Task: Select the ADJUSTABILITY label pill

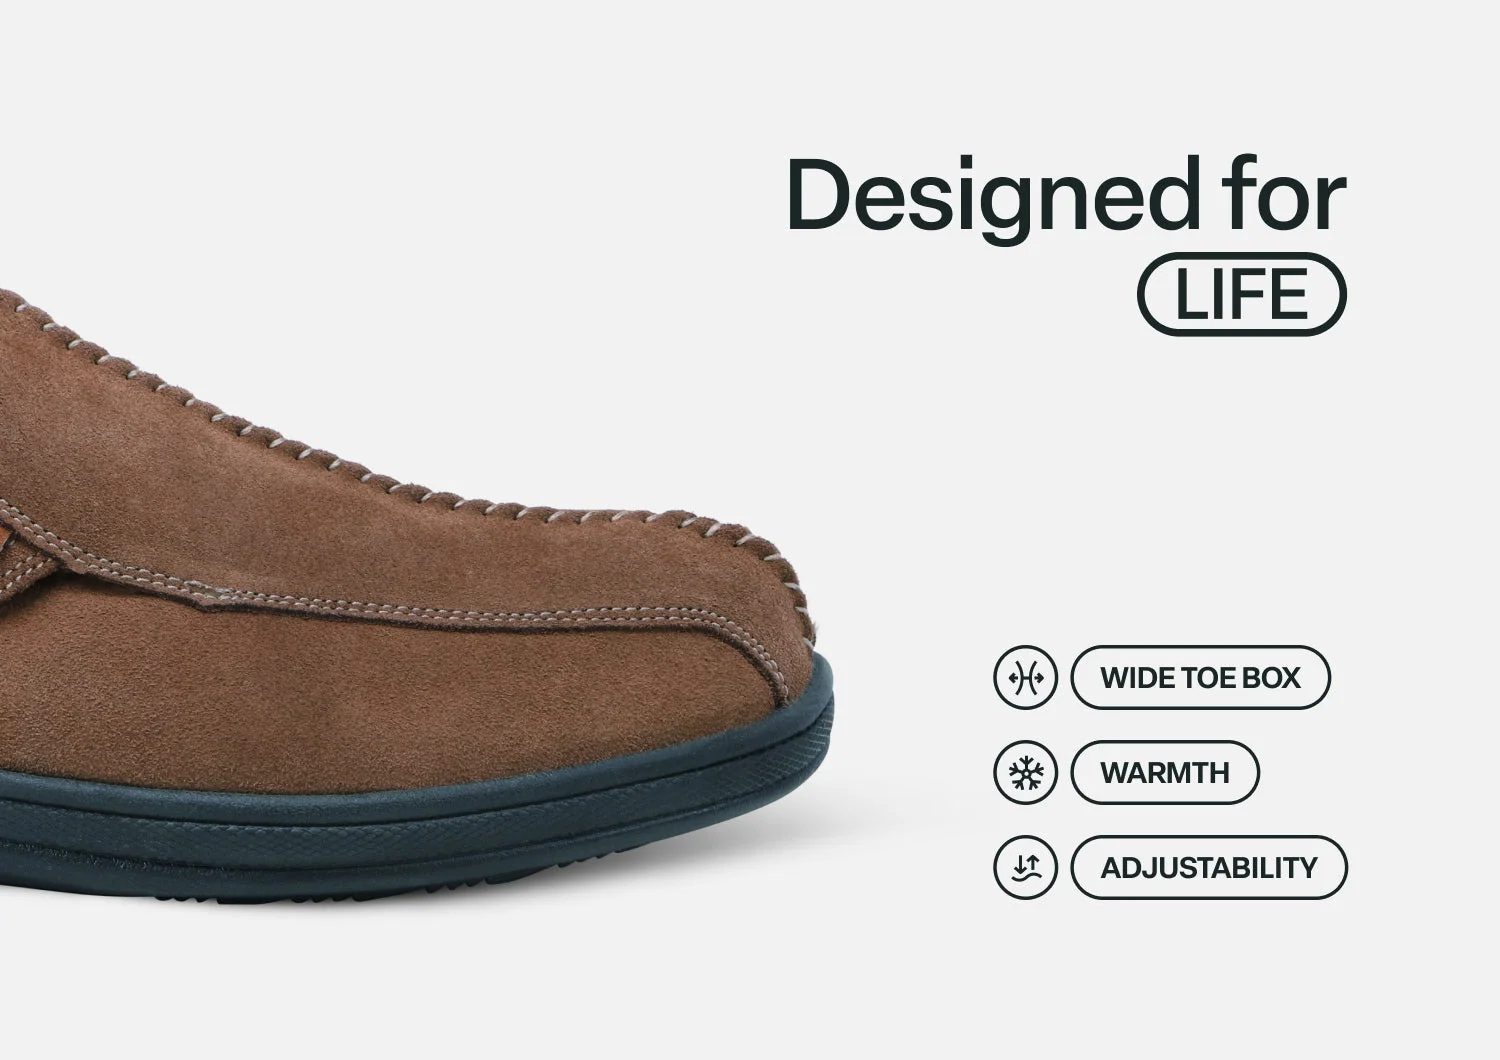Action: tap(1209, 867)
